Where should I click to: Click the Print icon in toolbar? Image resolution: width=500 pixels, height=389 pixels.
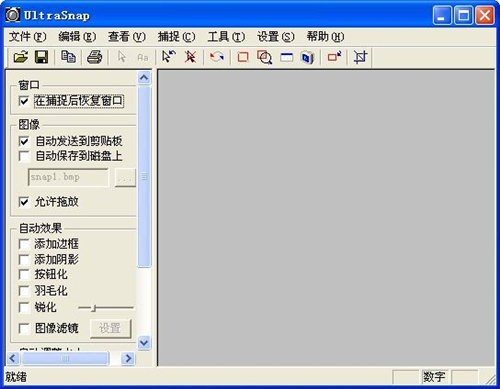tap(95, 57)
